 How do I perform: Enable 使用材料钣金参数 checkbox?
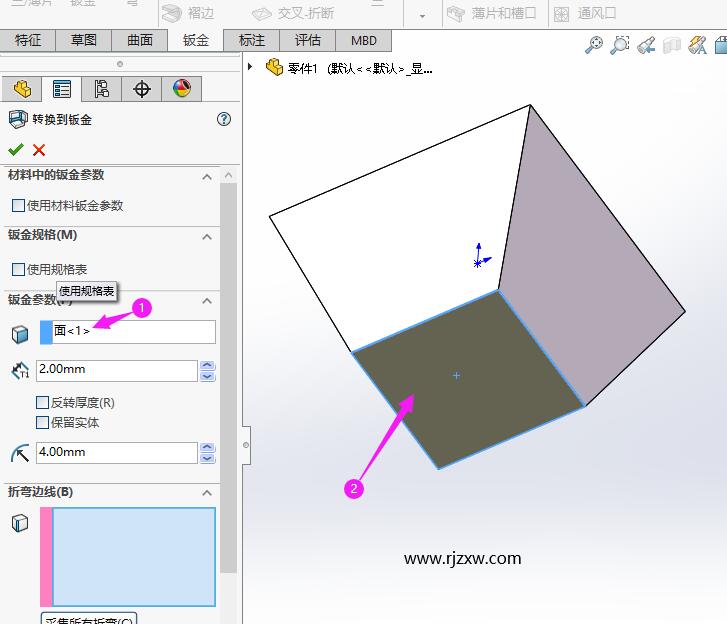tap(18, 205)
